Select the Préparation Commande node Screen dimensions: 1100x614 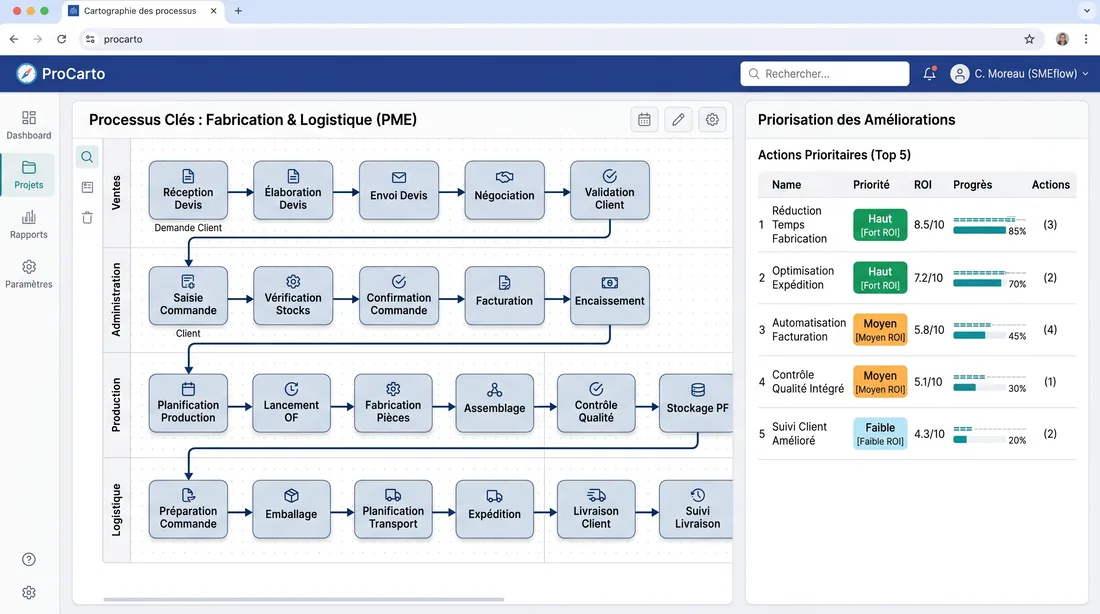188,509
